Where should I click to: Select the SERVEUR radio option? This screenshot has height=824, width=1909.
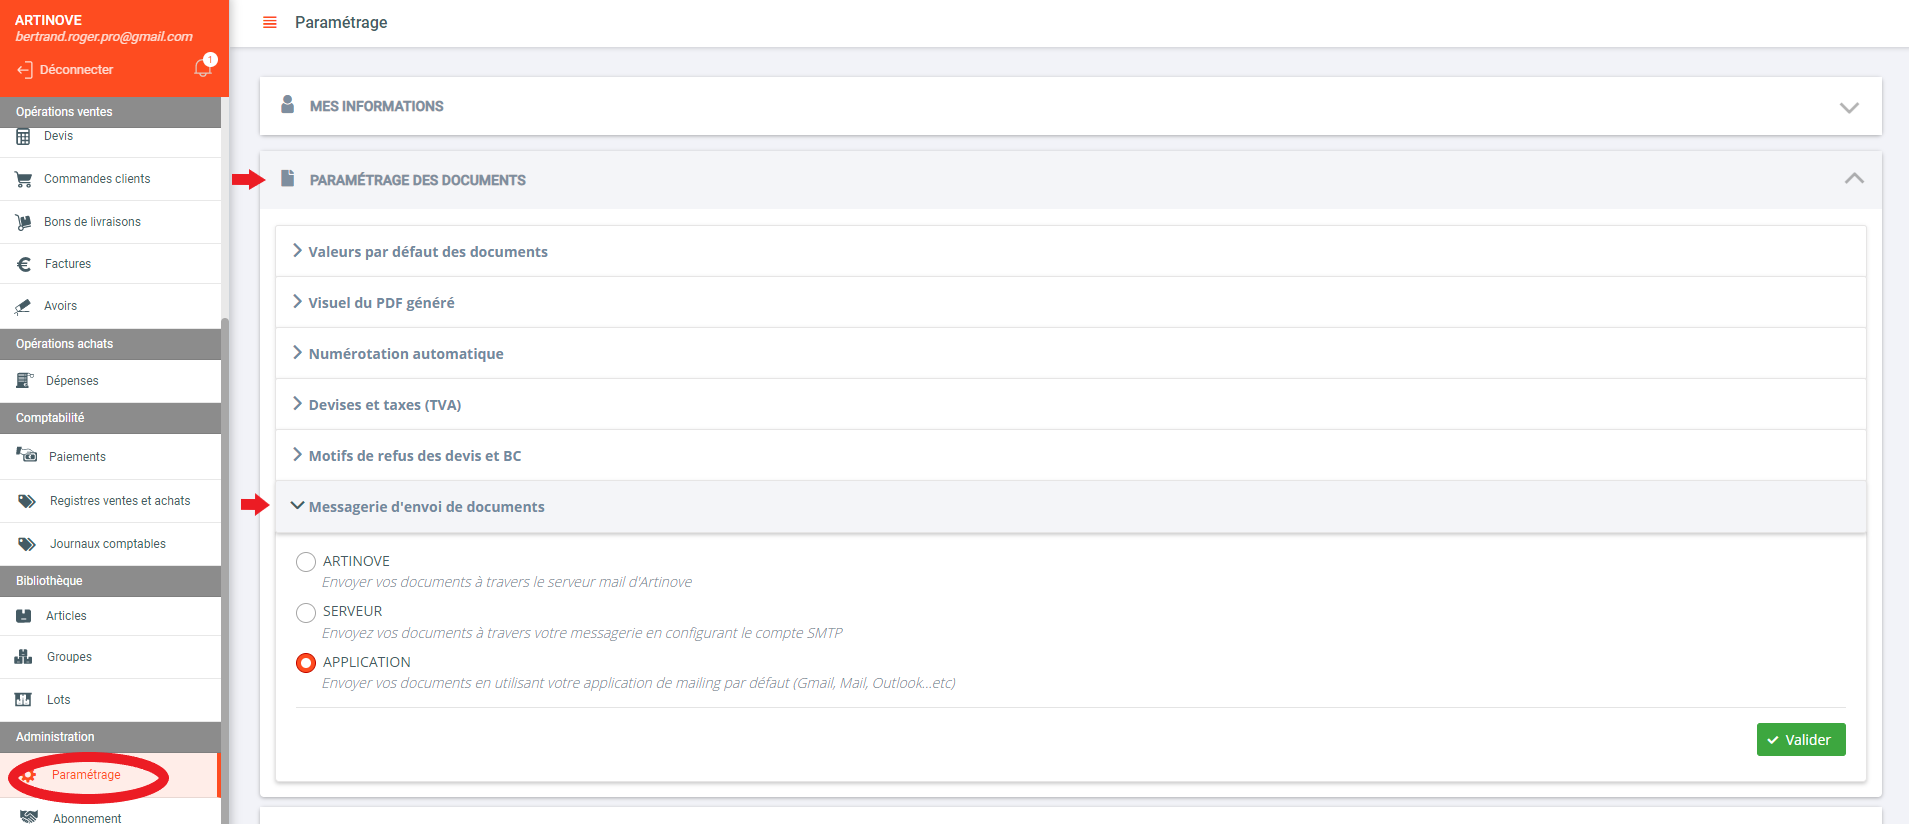pos(306,612)
